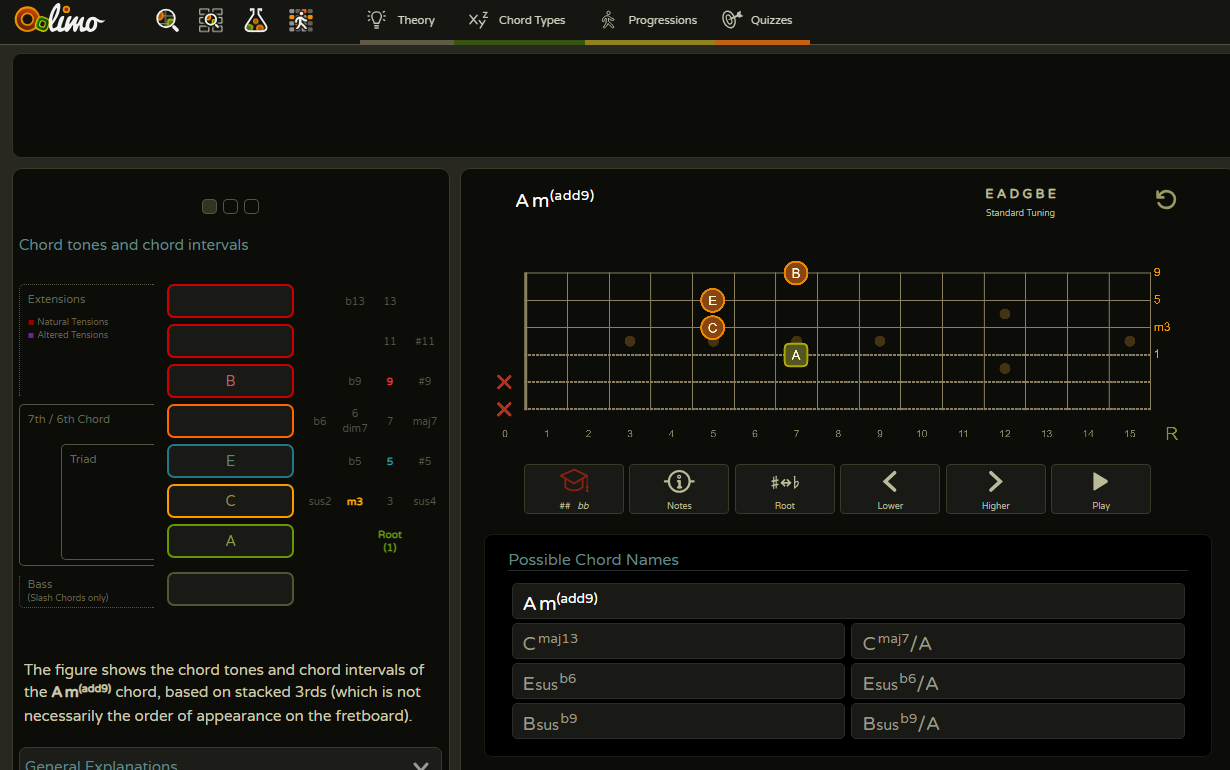This screenshot has height=770, width=1230.
Task: Click the A root note marker
Action: [x=796, y=355]
